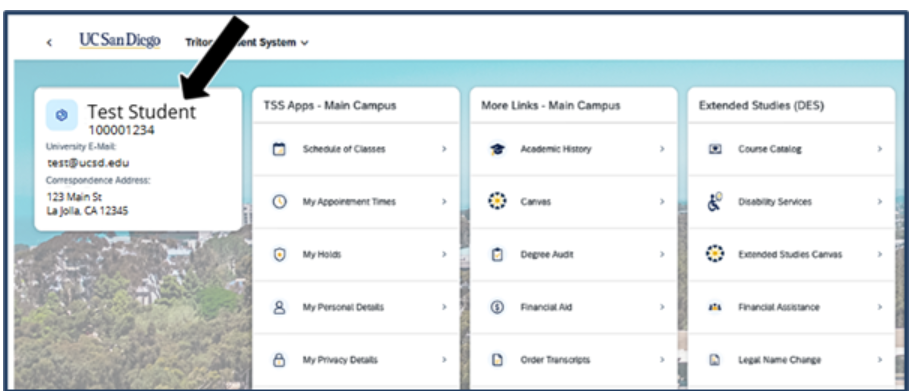
Task: Open My Privacy Details
Action: [340, 360]
